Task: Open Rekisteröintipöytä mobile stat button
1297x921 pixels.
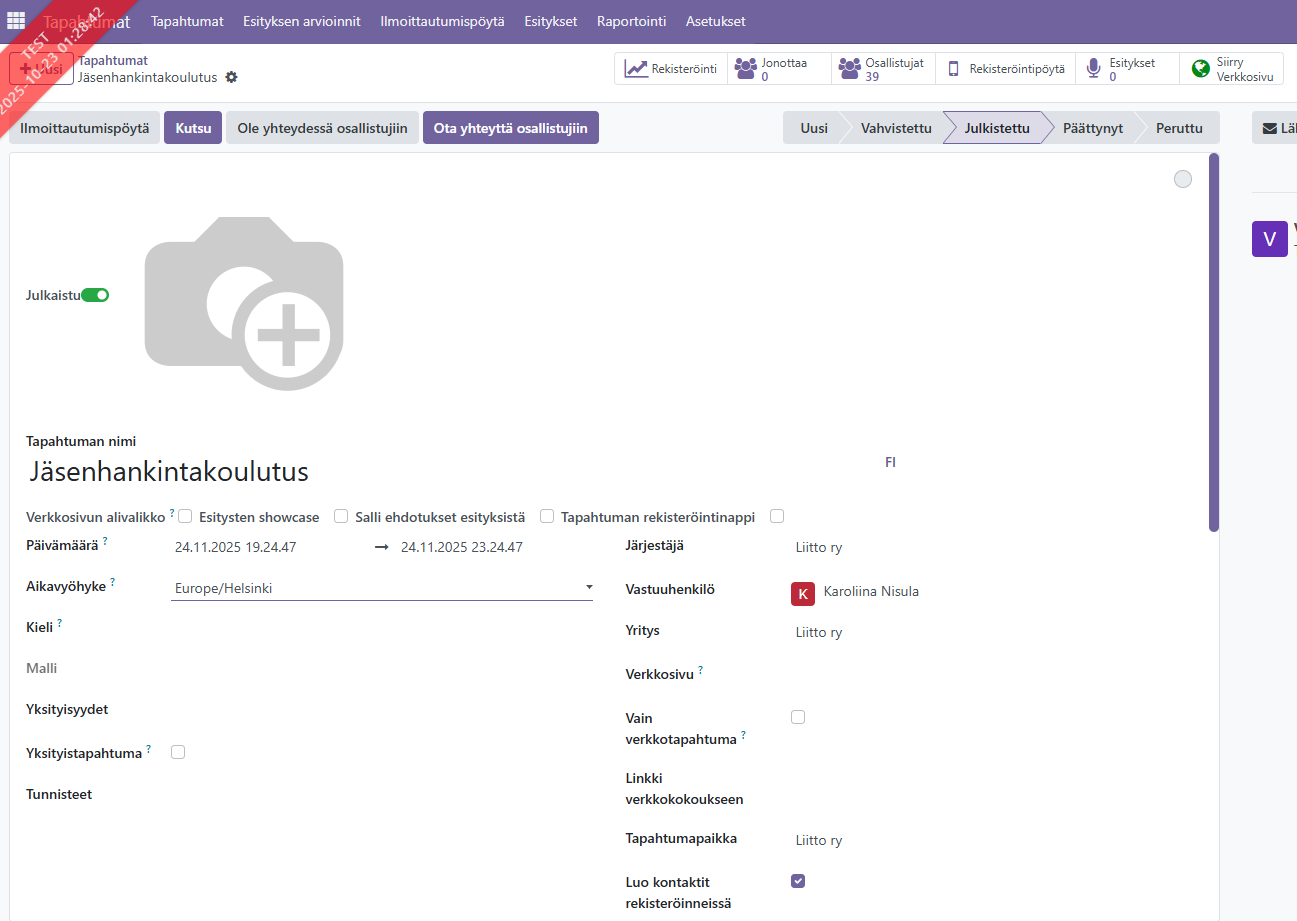Action: (x=1007, y=69)
